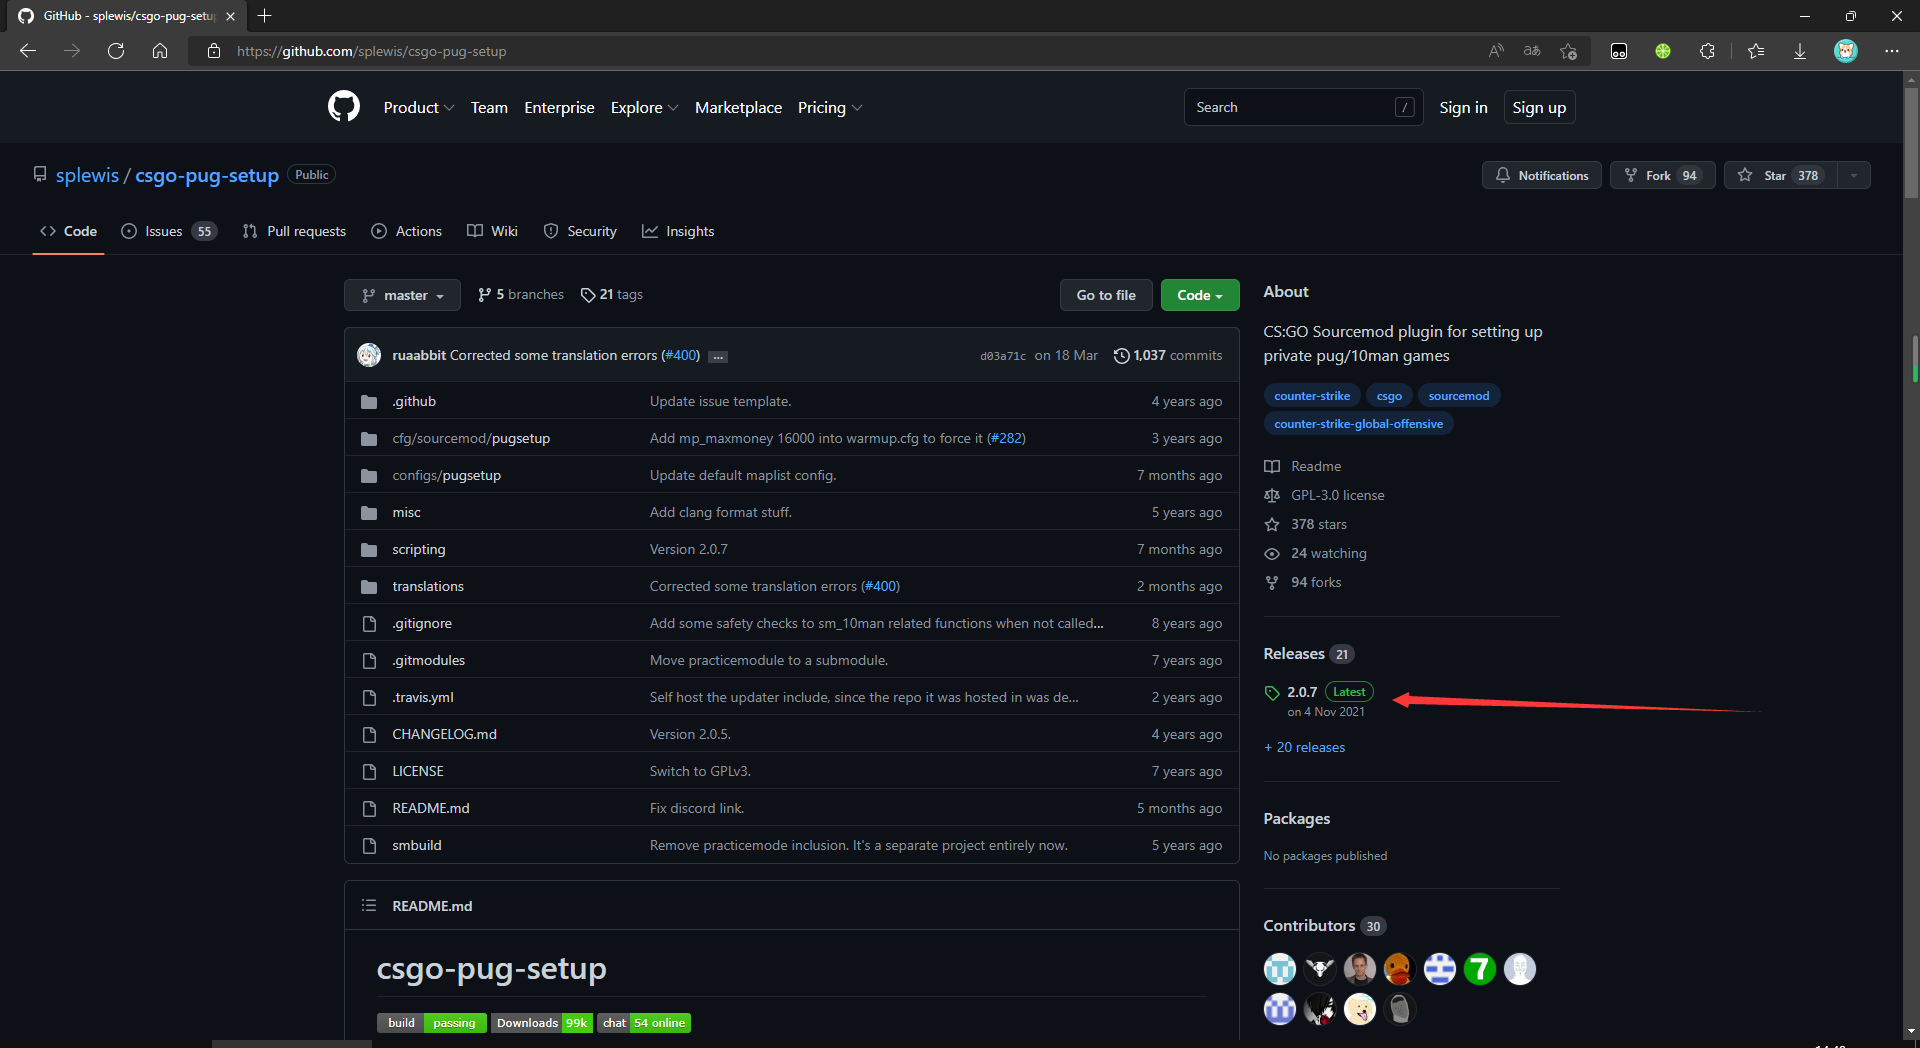Open Notifications sign-in button

coord(1541,175)
